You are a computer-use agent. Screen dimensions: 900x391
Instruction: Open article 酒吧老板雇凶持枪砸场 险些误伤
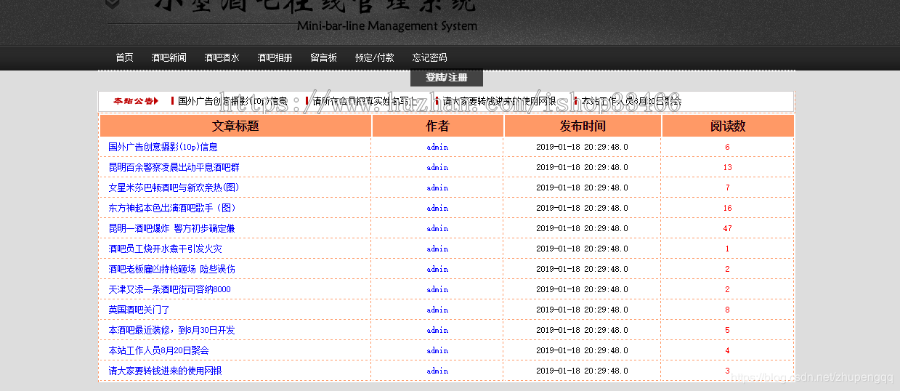click(x=172, y=269)
